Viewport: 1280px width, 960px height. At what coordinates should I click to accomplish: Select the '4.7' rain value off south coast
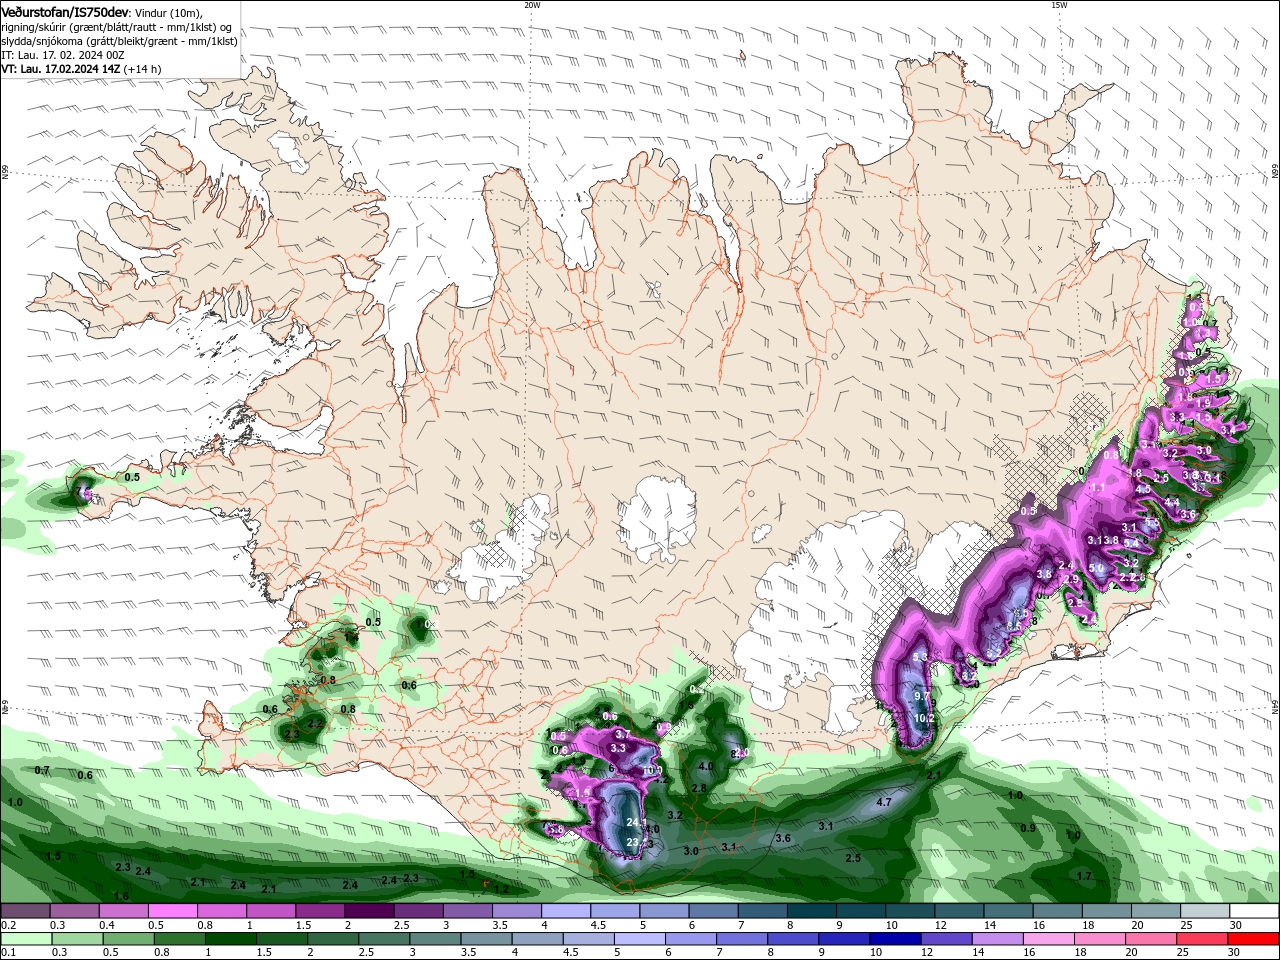pos(883,802)
